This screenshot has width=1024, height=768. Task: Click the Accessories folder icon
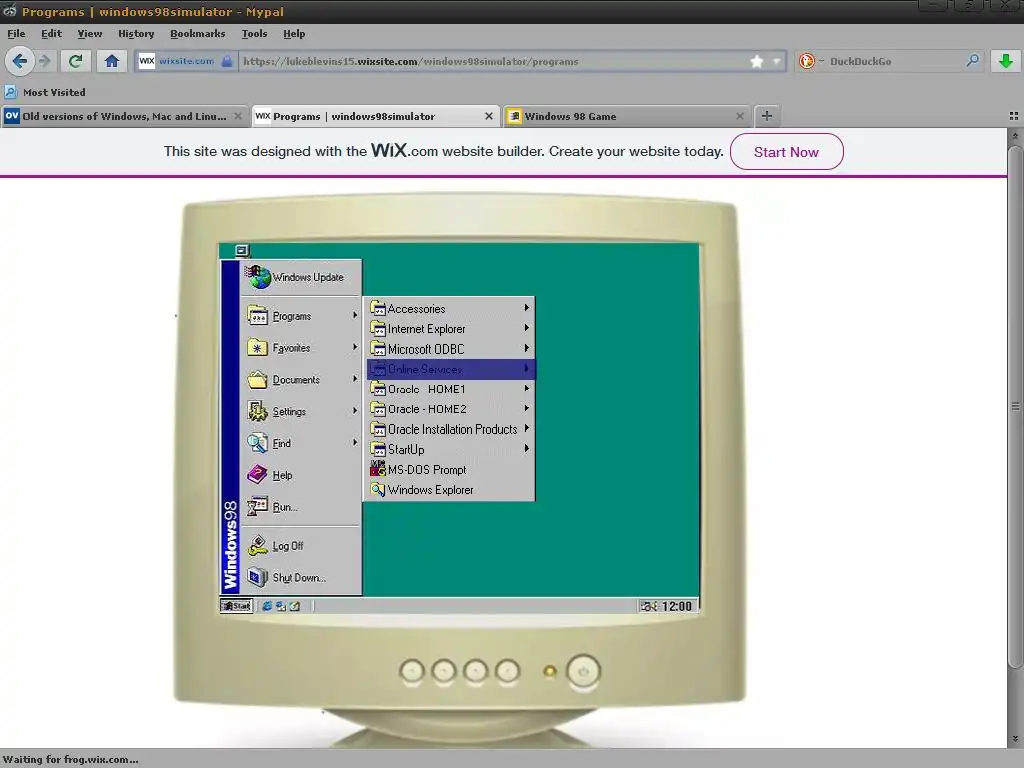pos(377,308)
